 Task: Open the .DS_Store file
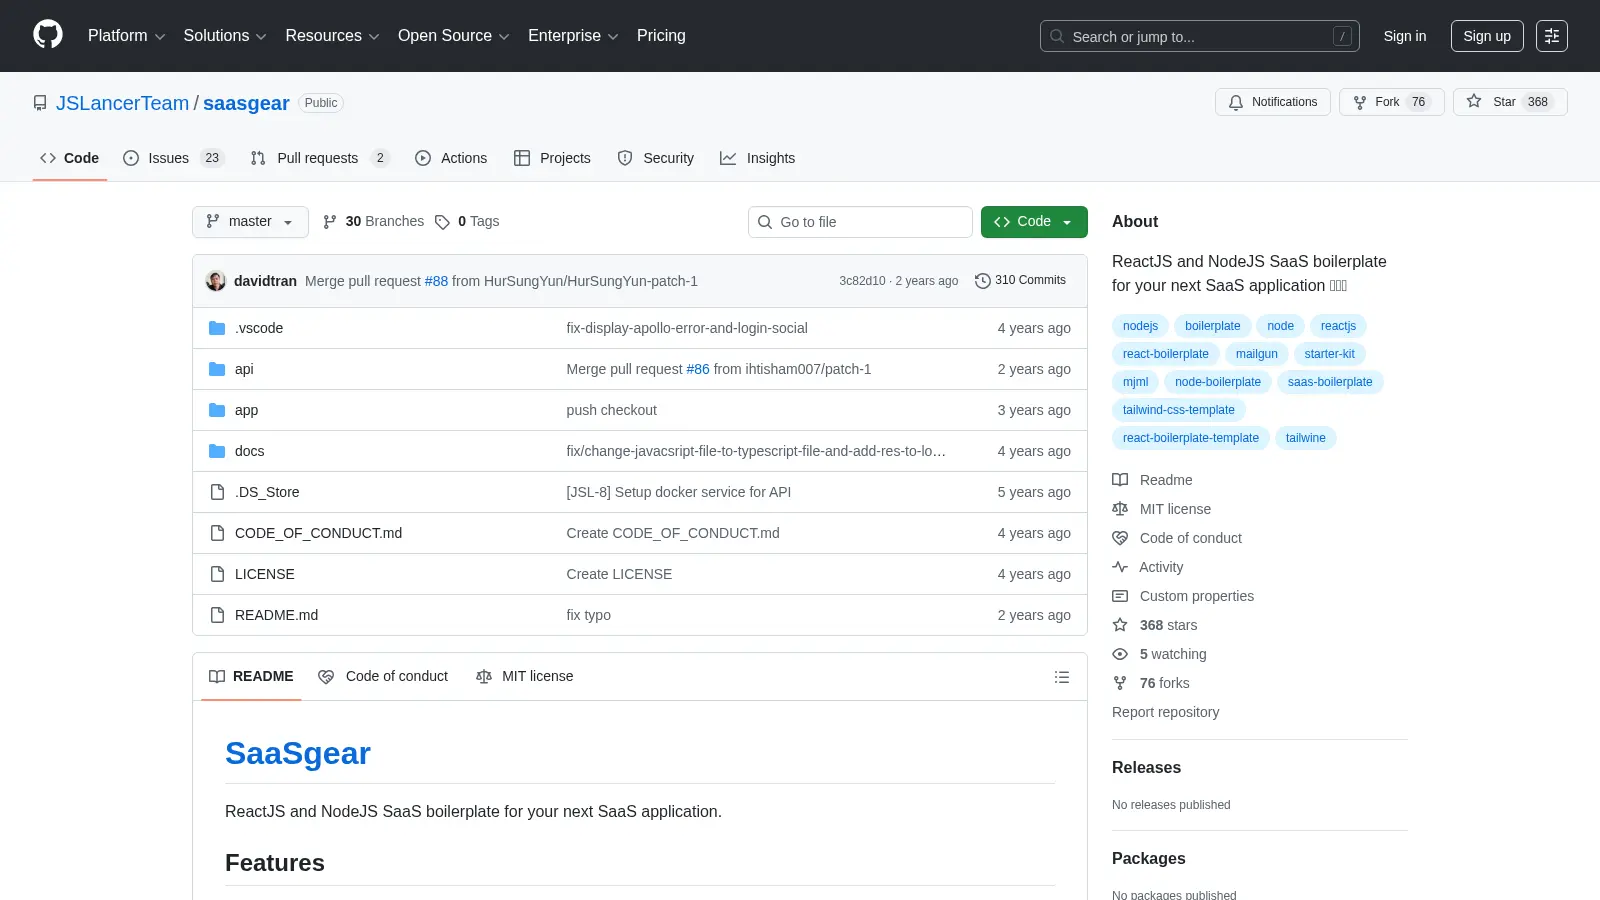[x=267, y=492]
